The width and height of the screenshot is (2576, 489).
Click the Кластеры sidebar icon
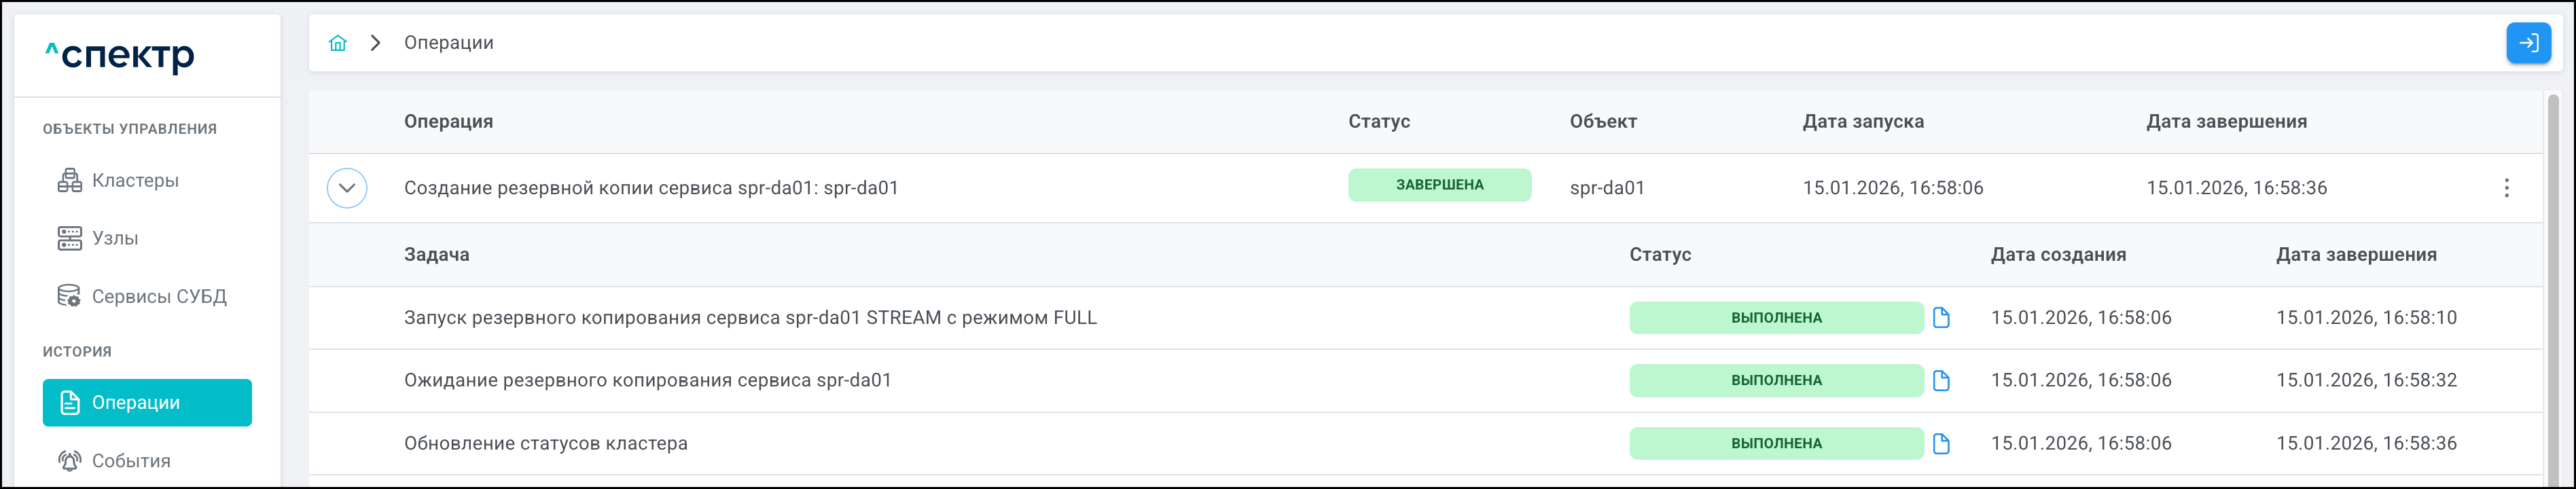[69, 181]
